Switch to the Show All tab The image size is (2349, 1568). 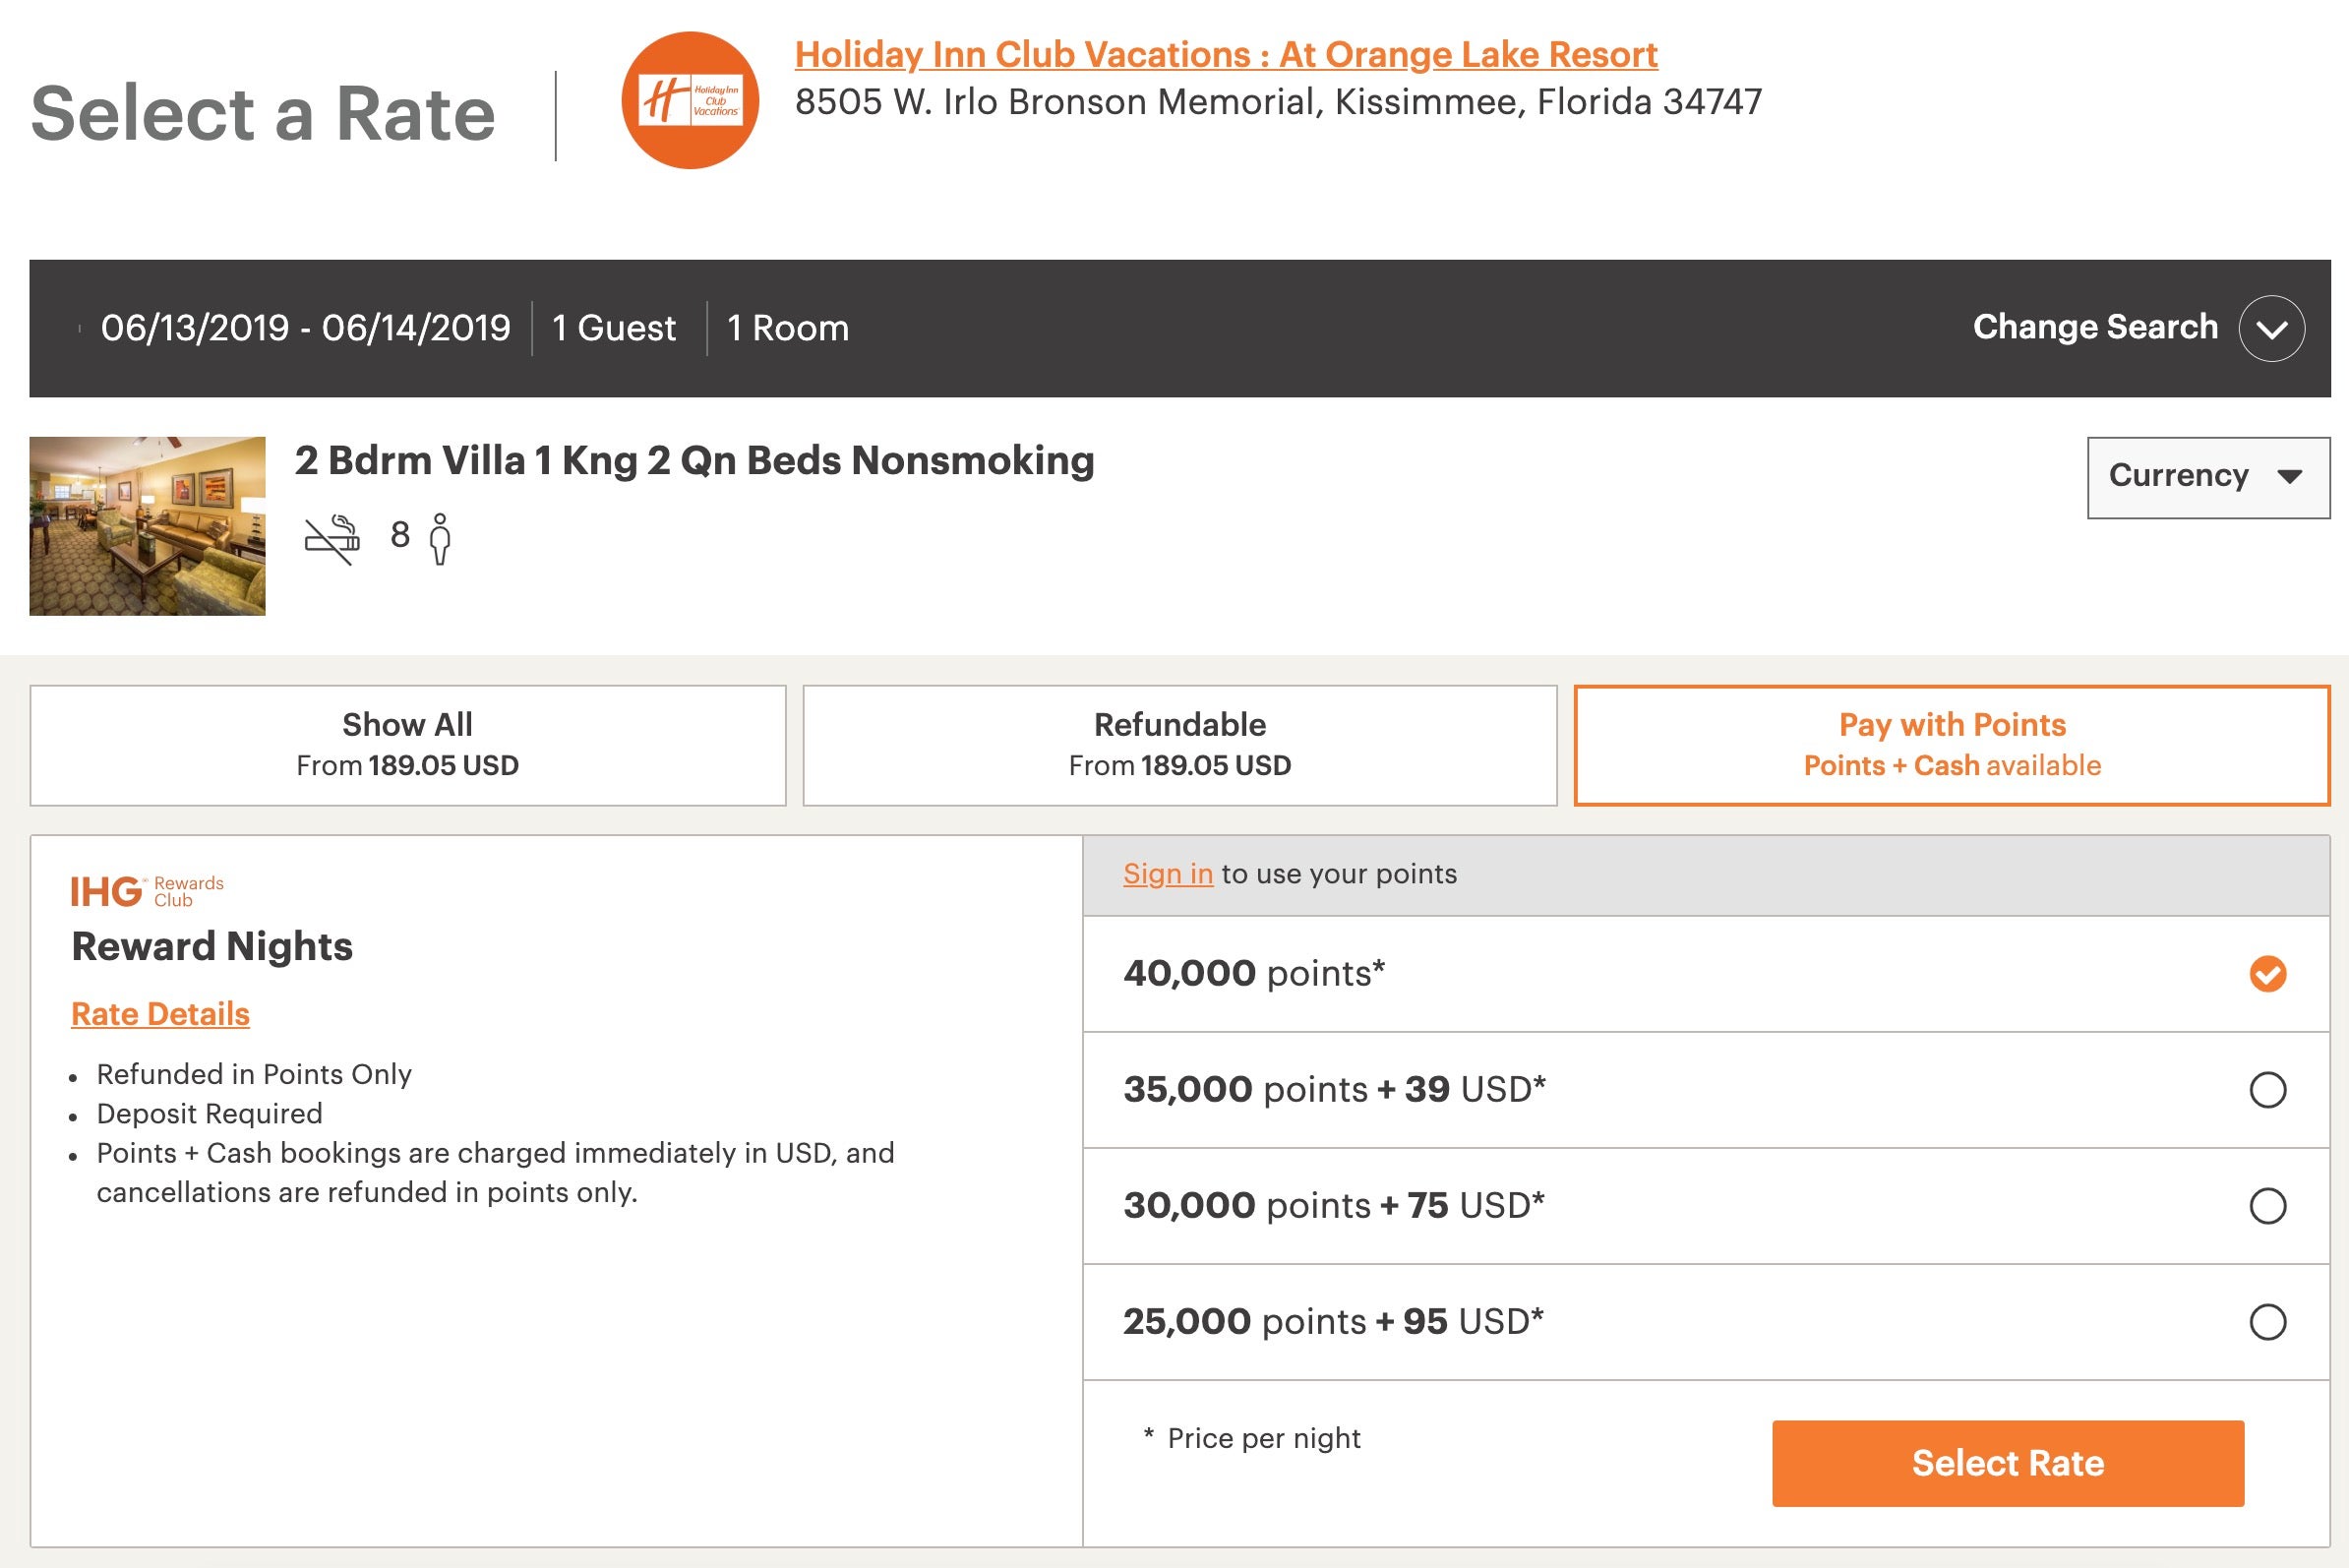[408, 745]
